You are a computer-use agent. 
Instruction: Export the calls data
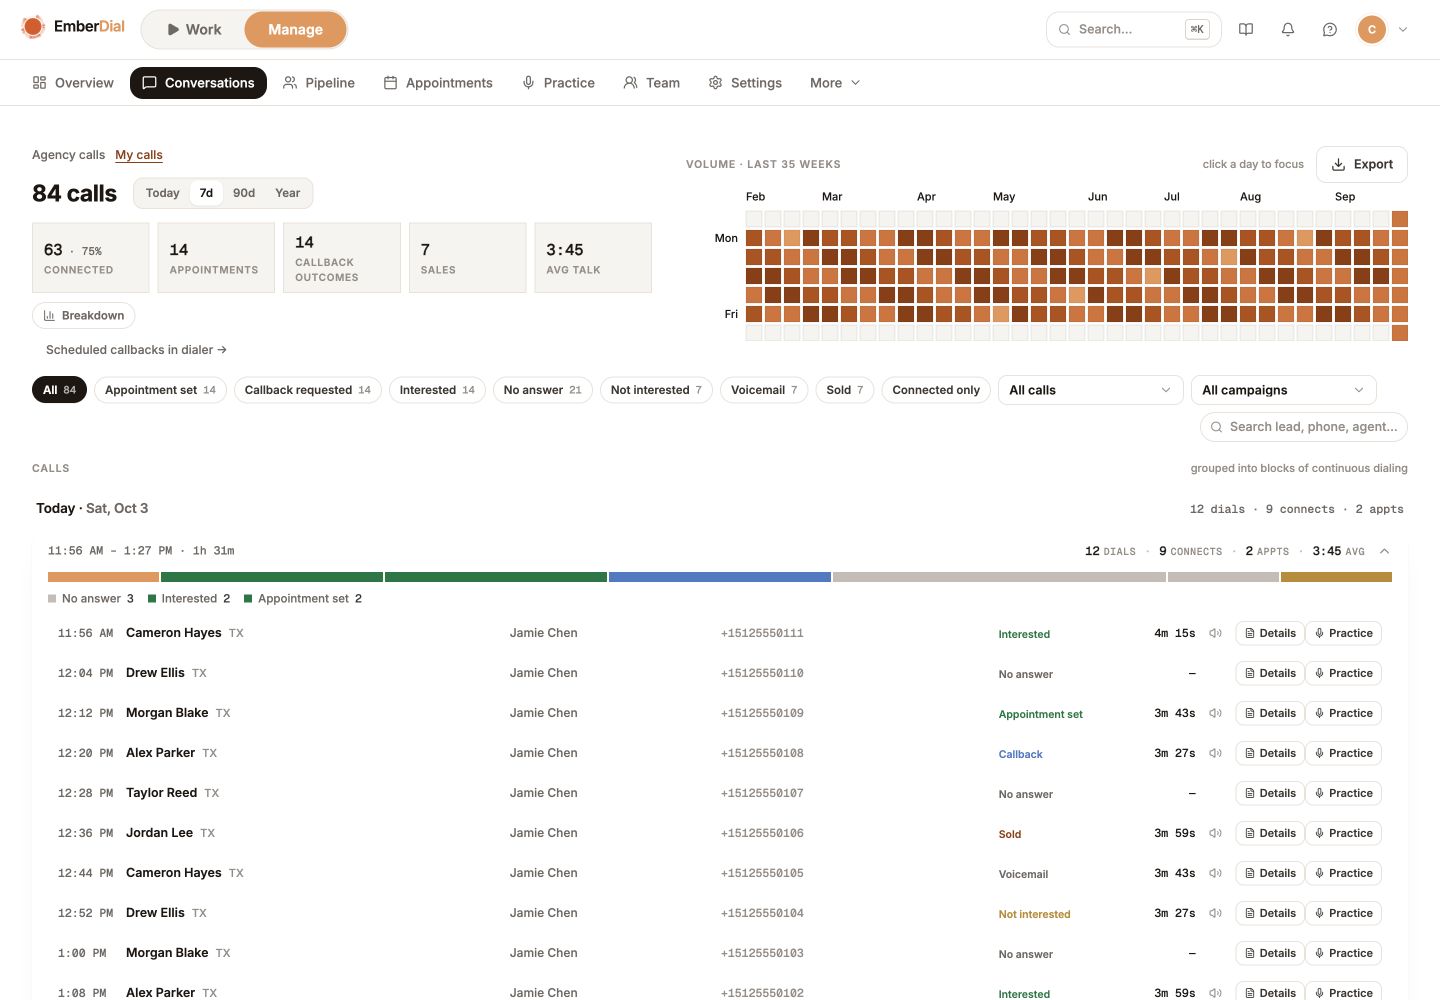pyautogui.click(x=1362, y=165)
